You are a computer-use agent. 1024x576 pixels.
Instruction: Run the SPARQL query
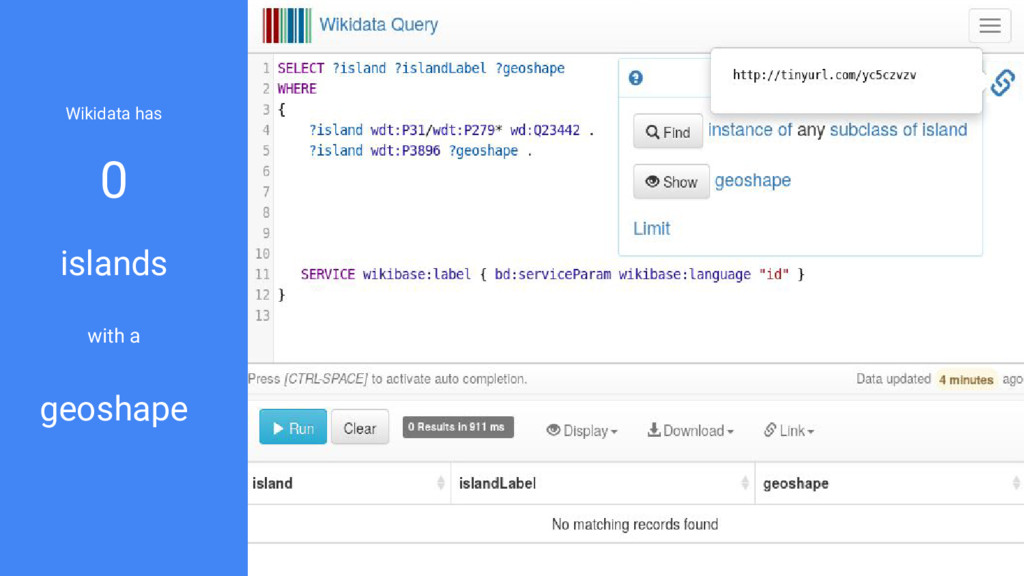point(293,427)
